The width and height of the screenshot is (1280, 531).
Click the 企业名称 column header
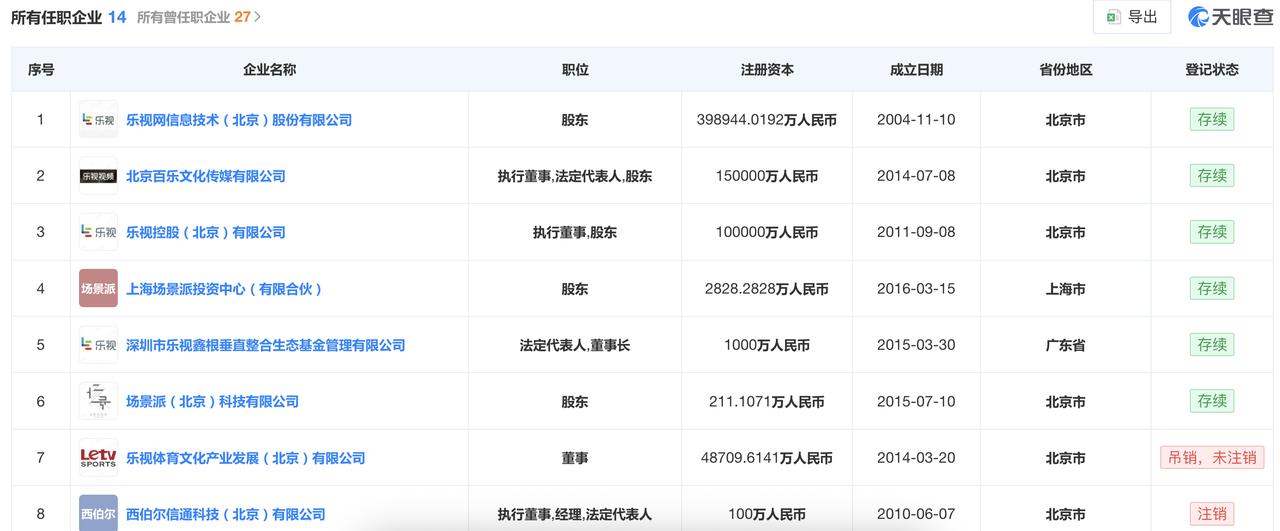[x=270, y=70]
